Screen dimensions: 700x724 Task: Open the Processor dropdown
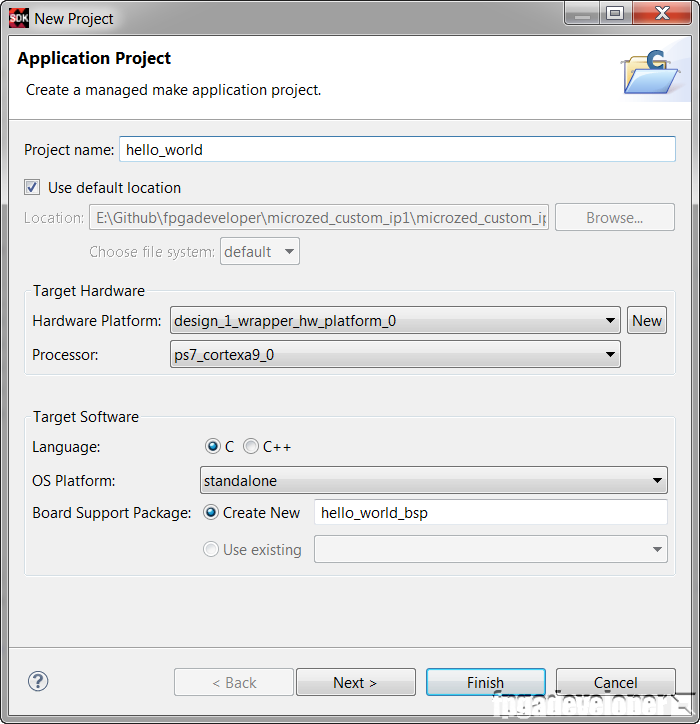click(x=395, y=355)
